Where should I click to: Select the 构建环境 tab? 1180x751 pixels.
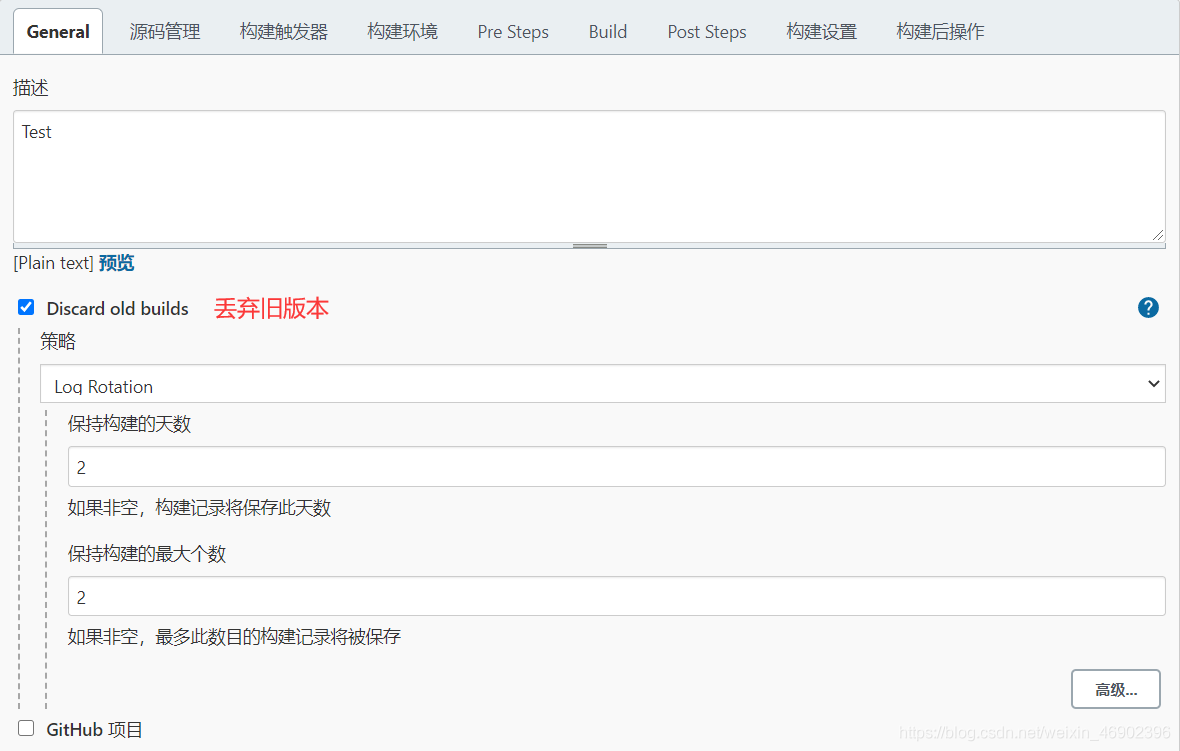point(402,31)
